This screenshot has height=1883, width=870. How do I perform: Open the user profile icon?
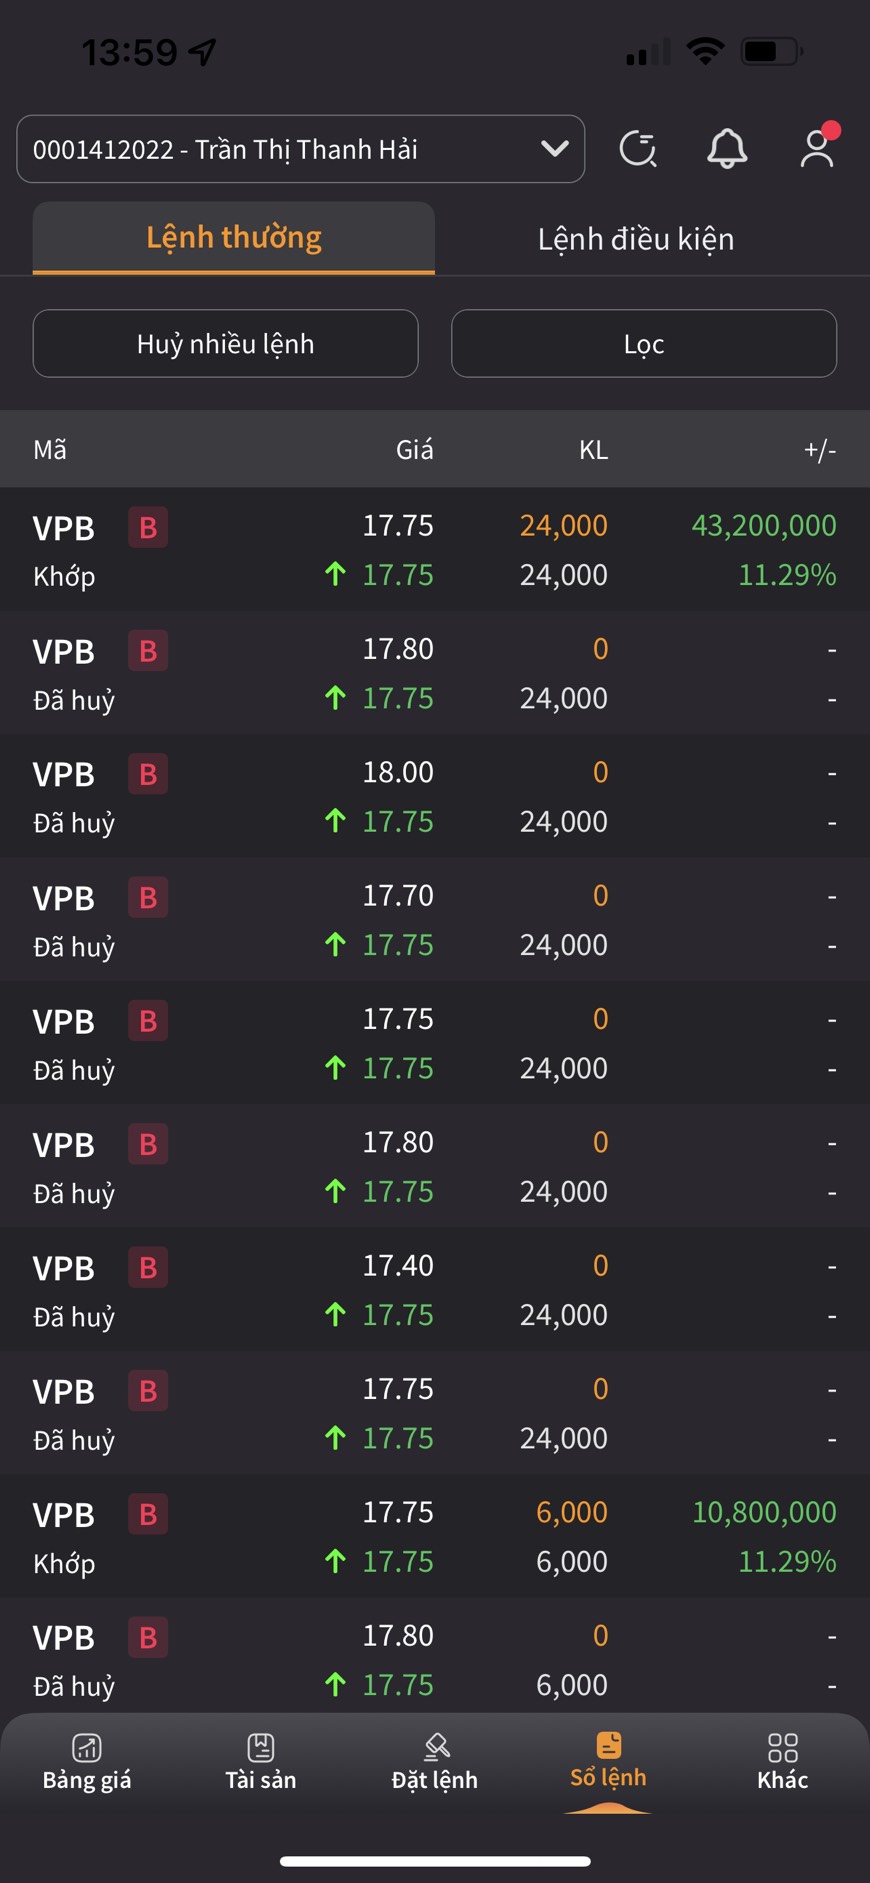coord(817,149)
